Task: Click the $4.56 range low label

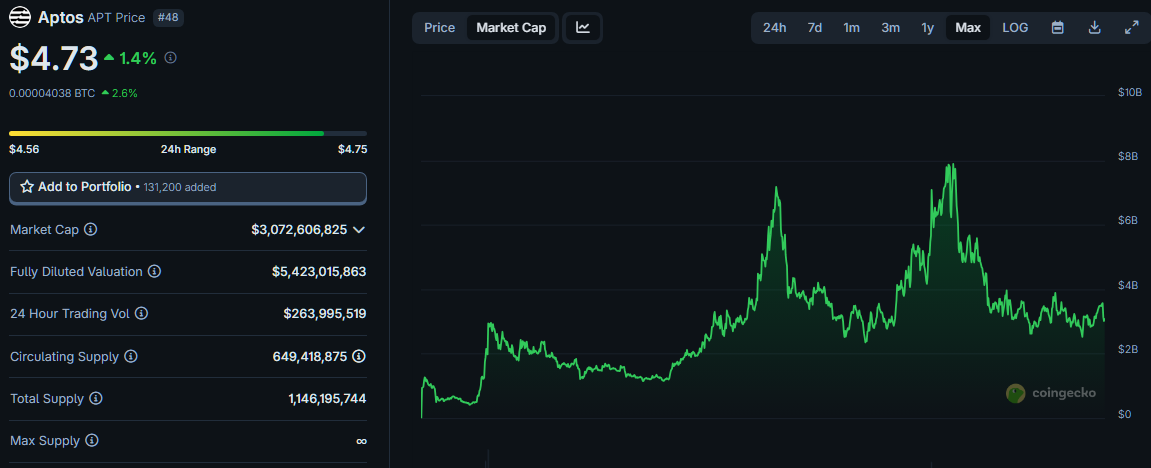Action: pyautogui.click(x=24, y=149)
